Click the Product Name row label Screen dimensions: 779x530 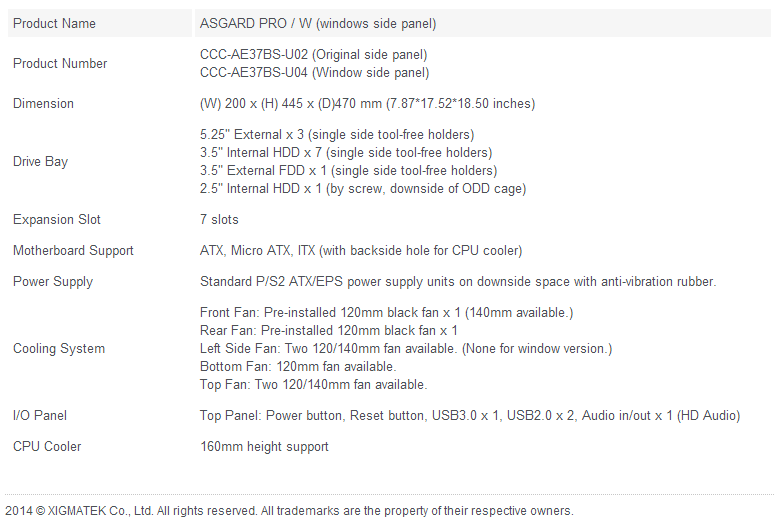click(54, 23)
